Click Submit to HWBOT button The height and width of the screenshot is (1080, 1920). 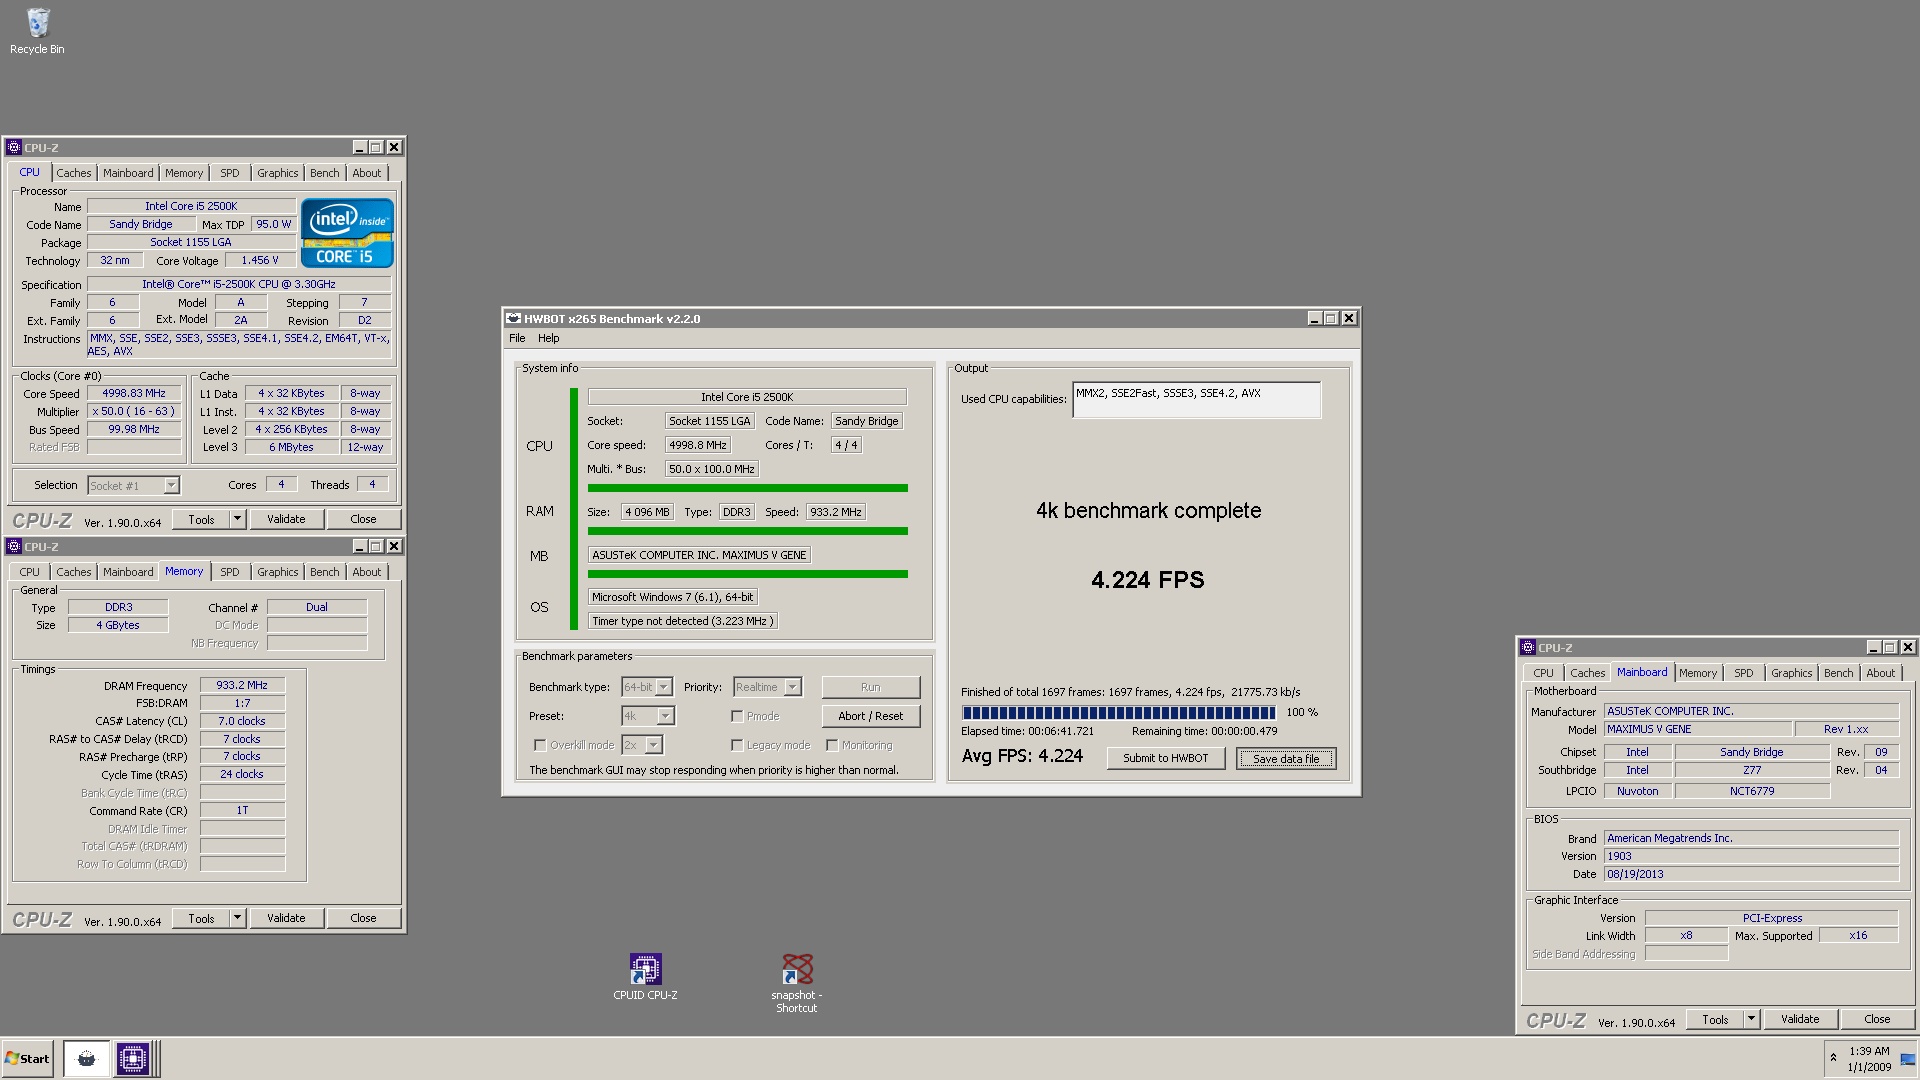coord(1166,758)
